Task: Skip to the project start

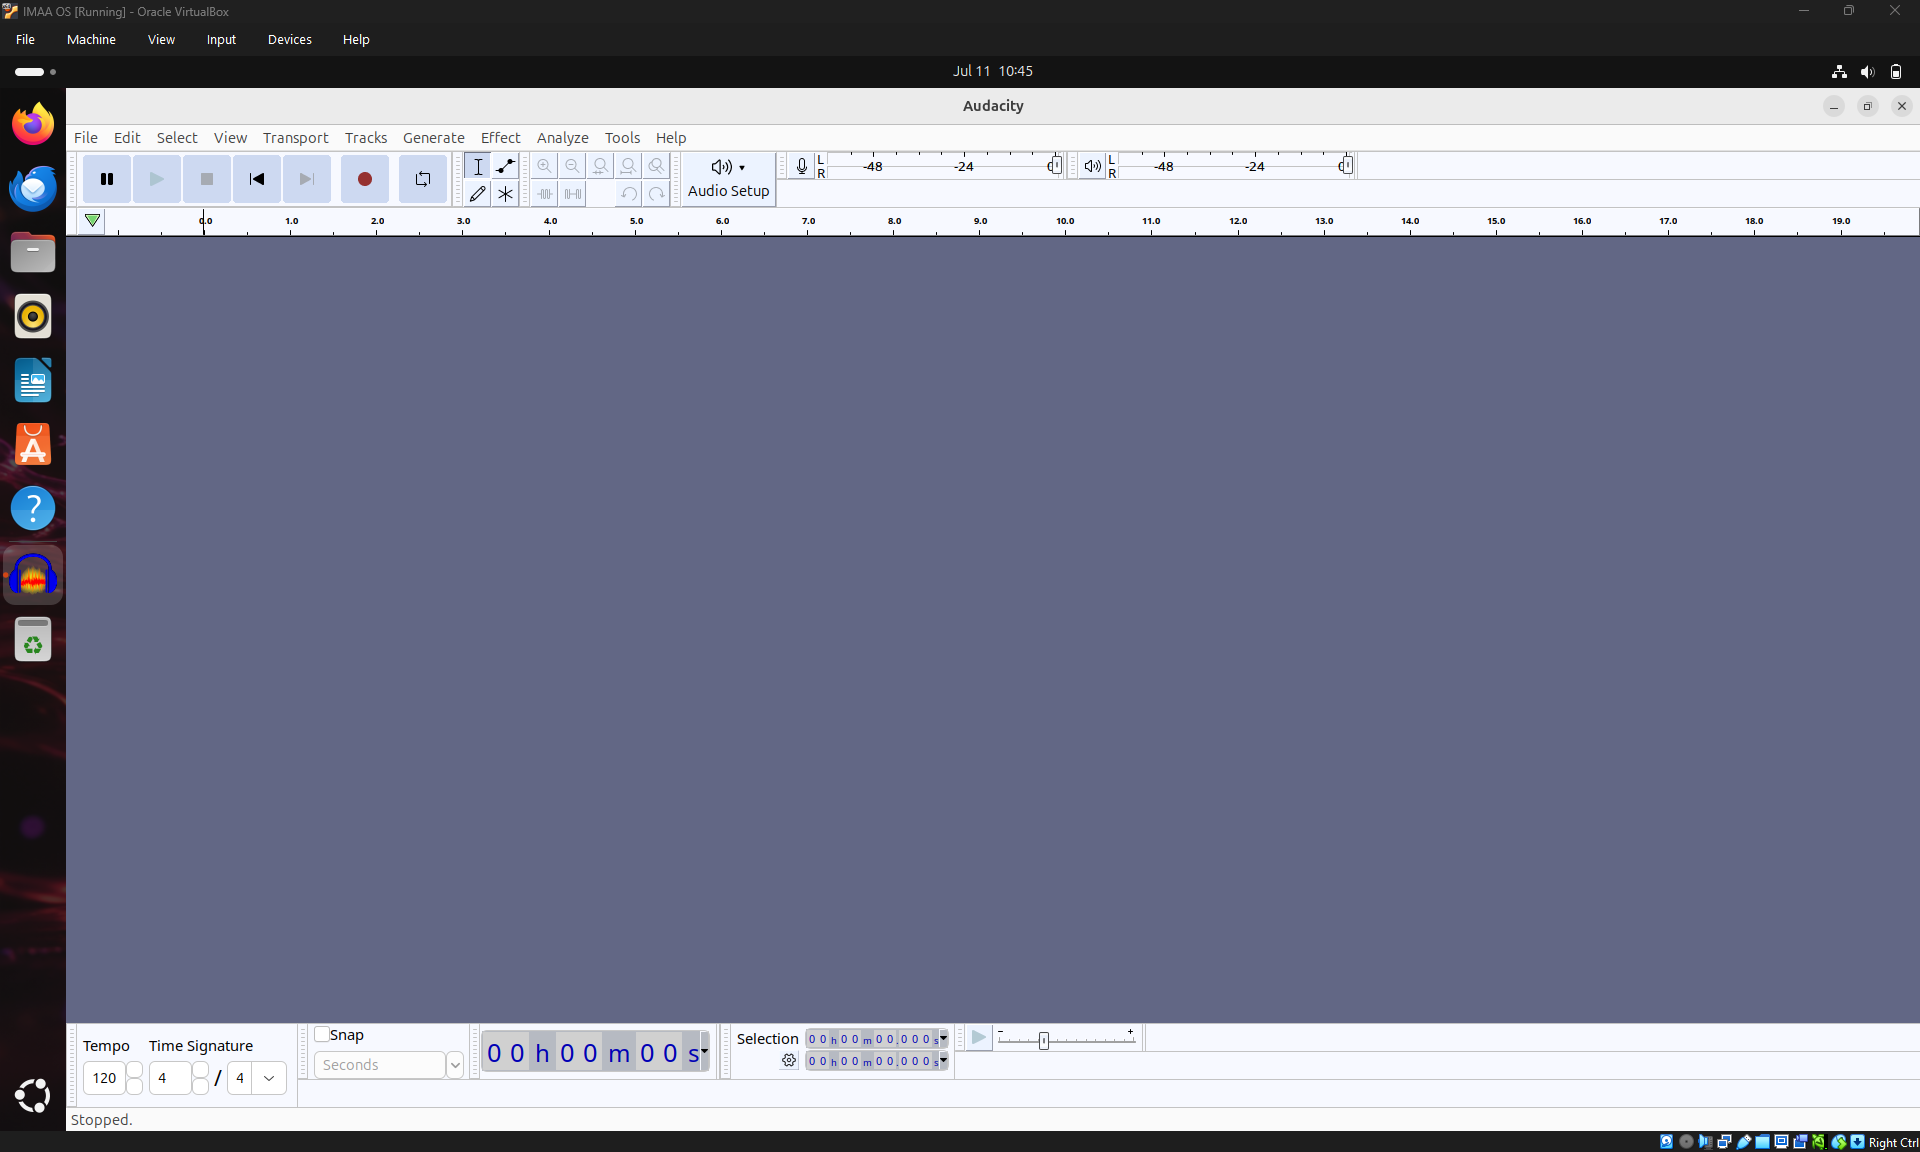Action: (x=257, y=179)
